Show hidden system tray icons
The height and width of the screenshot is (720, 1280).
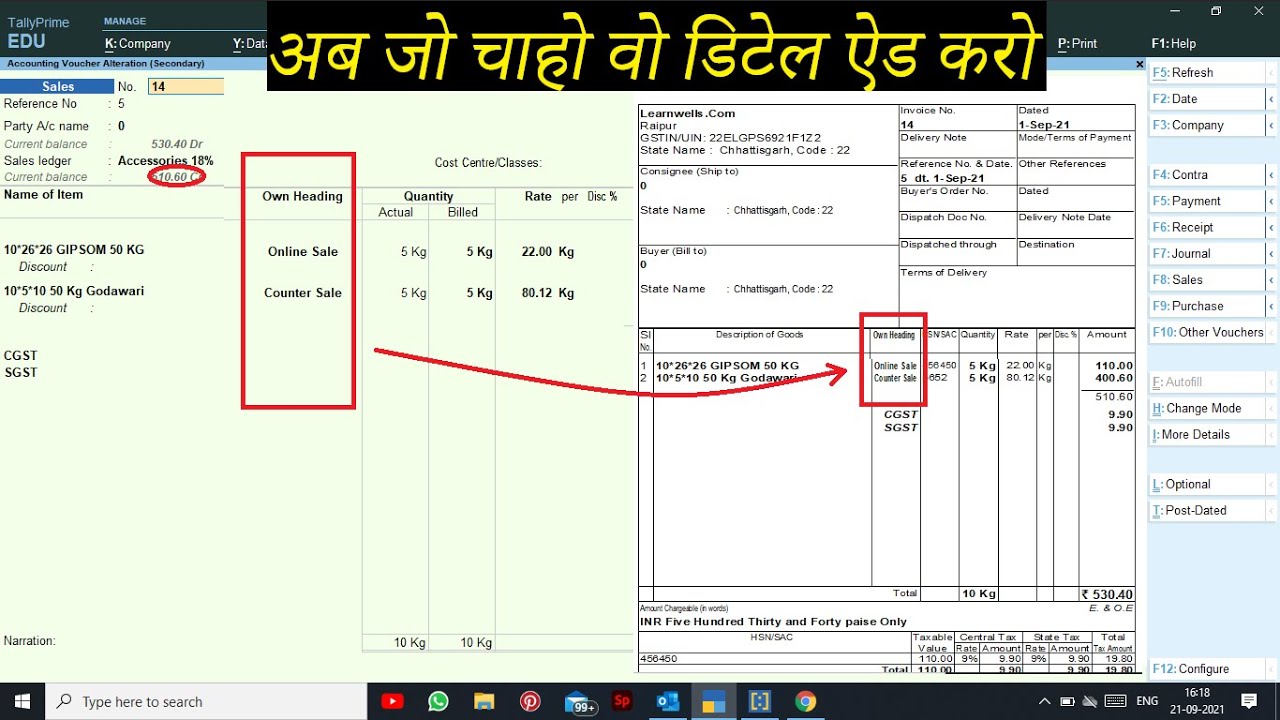[1045, 701]
